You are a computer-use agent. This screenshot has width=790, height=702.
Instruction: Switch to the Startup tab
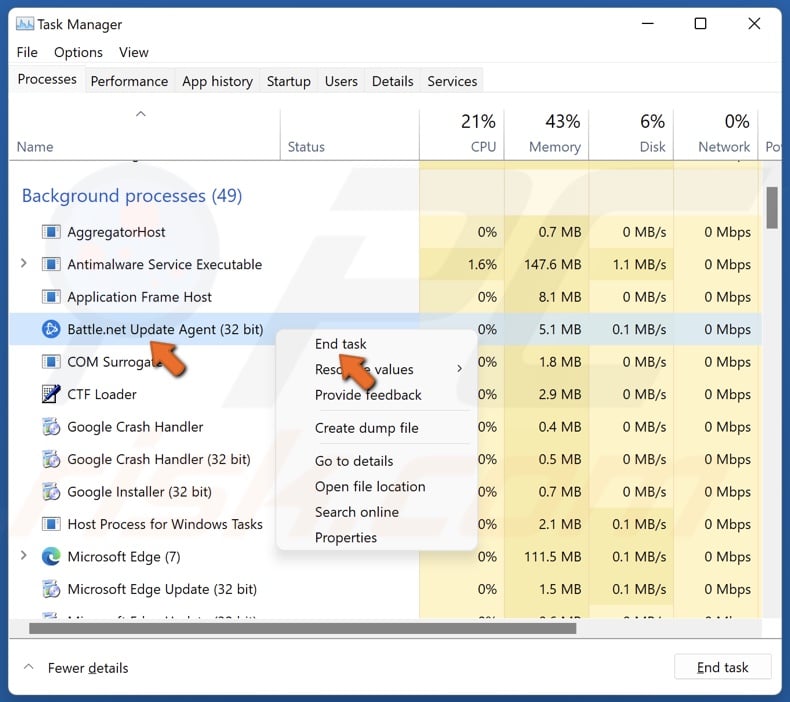(x=289, y=81)
